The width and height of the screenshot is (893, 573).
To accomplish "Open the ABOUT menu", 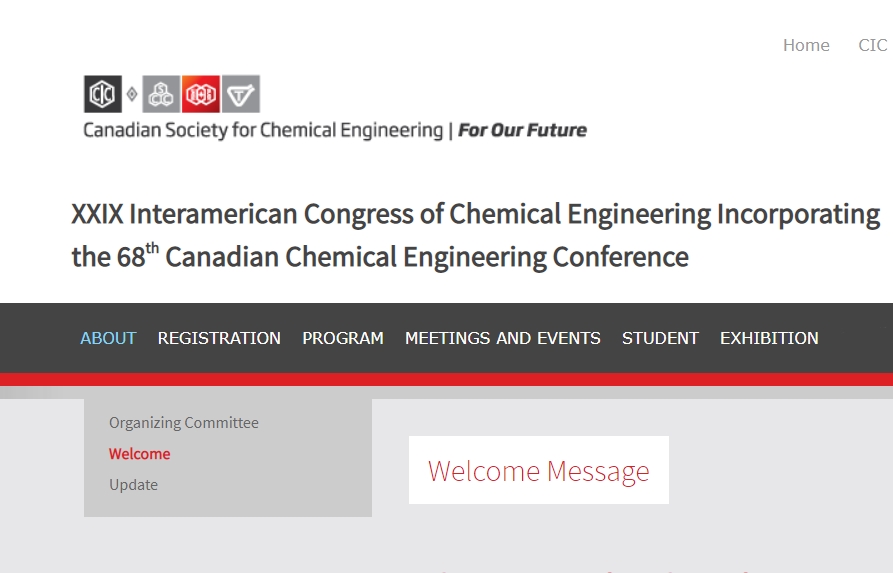I will [x=108, y=338].
